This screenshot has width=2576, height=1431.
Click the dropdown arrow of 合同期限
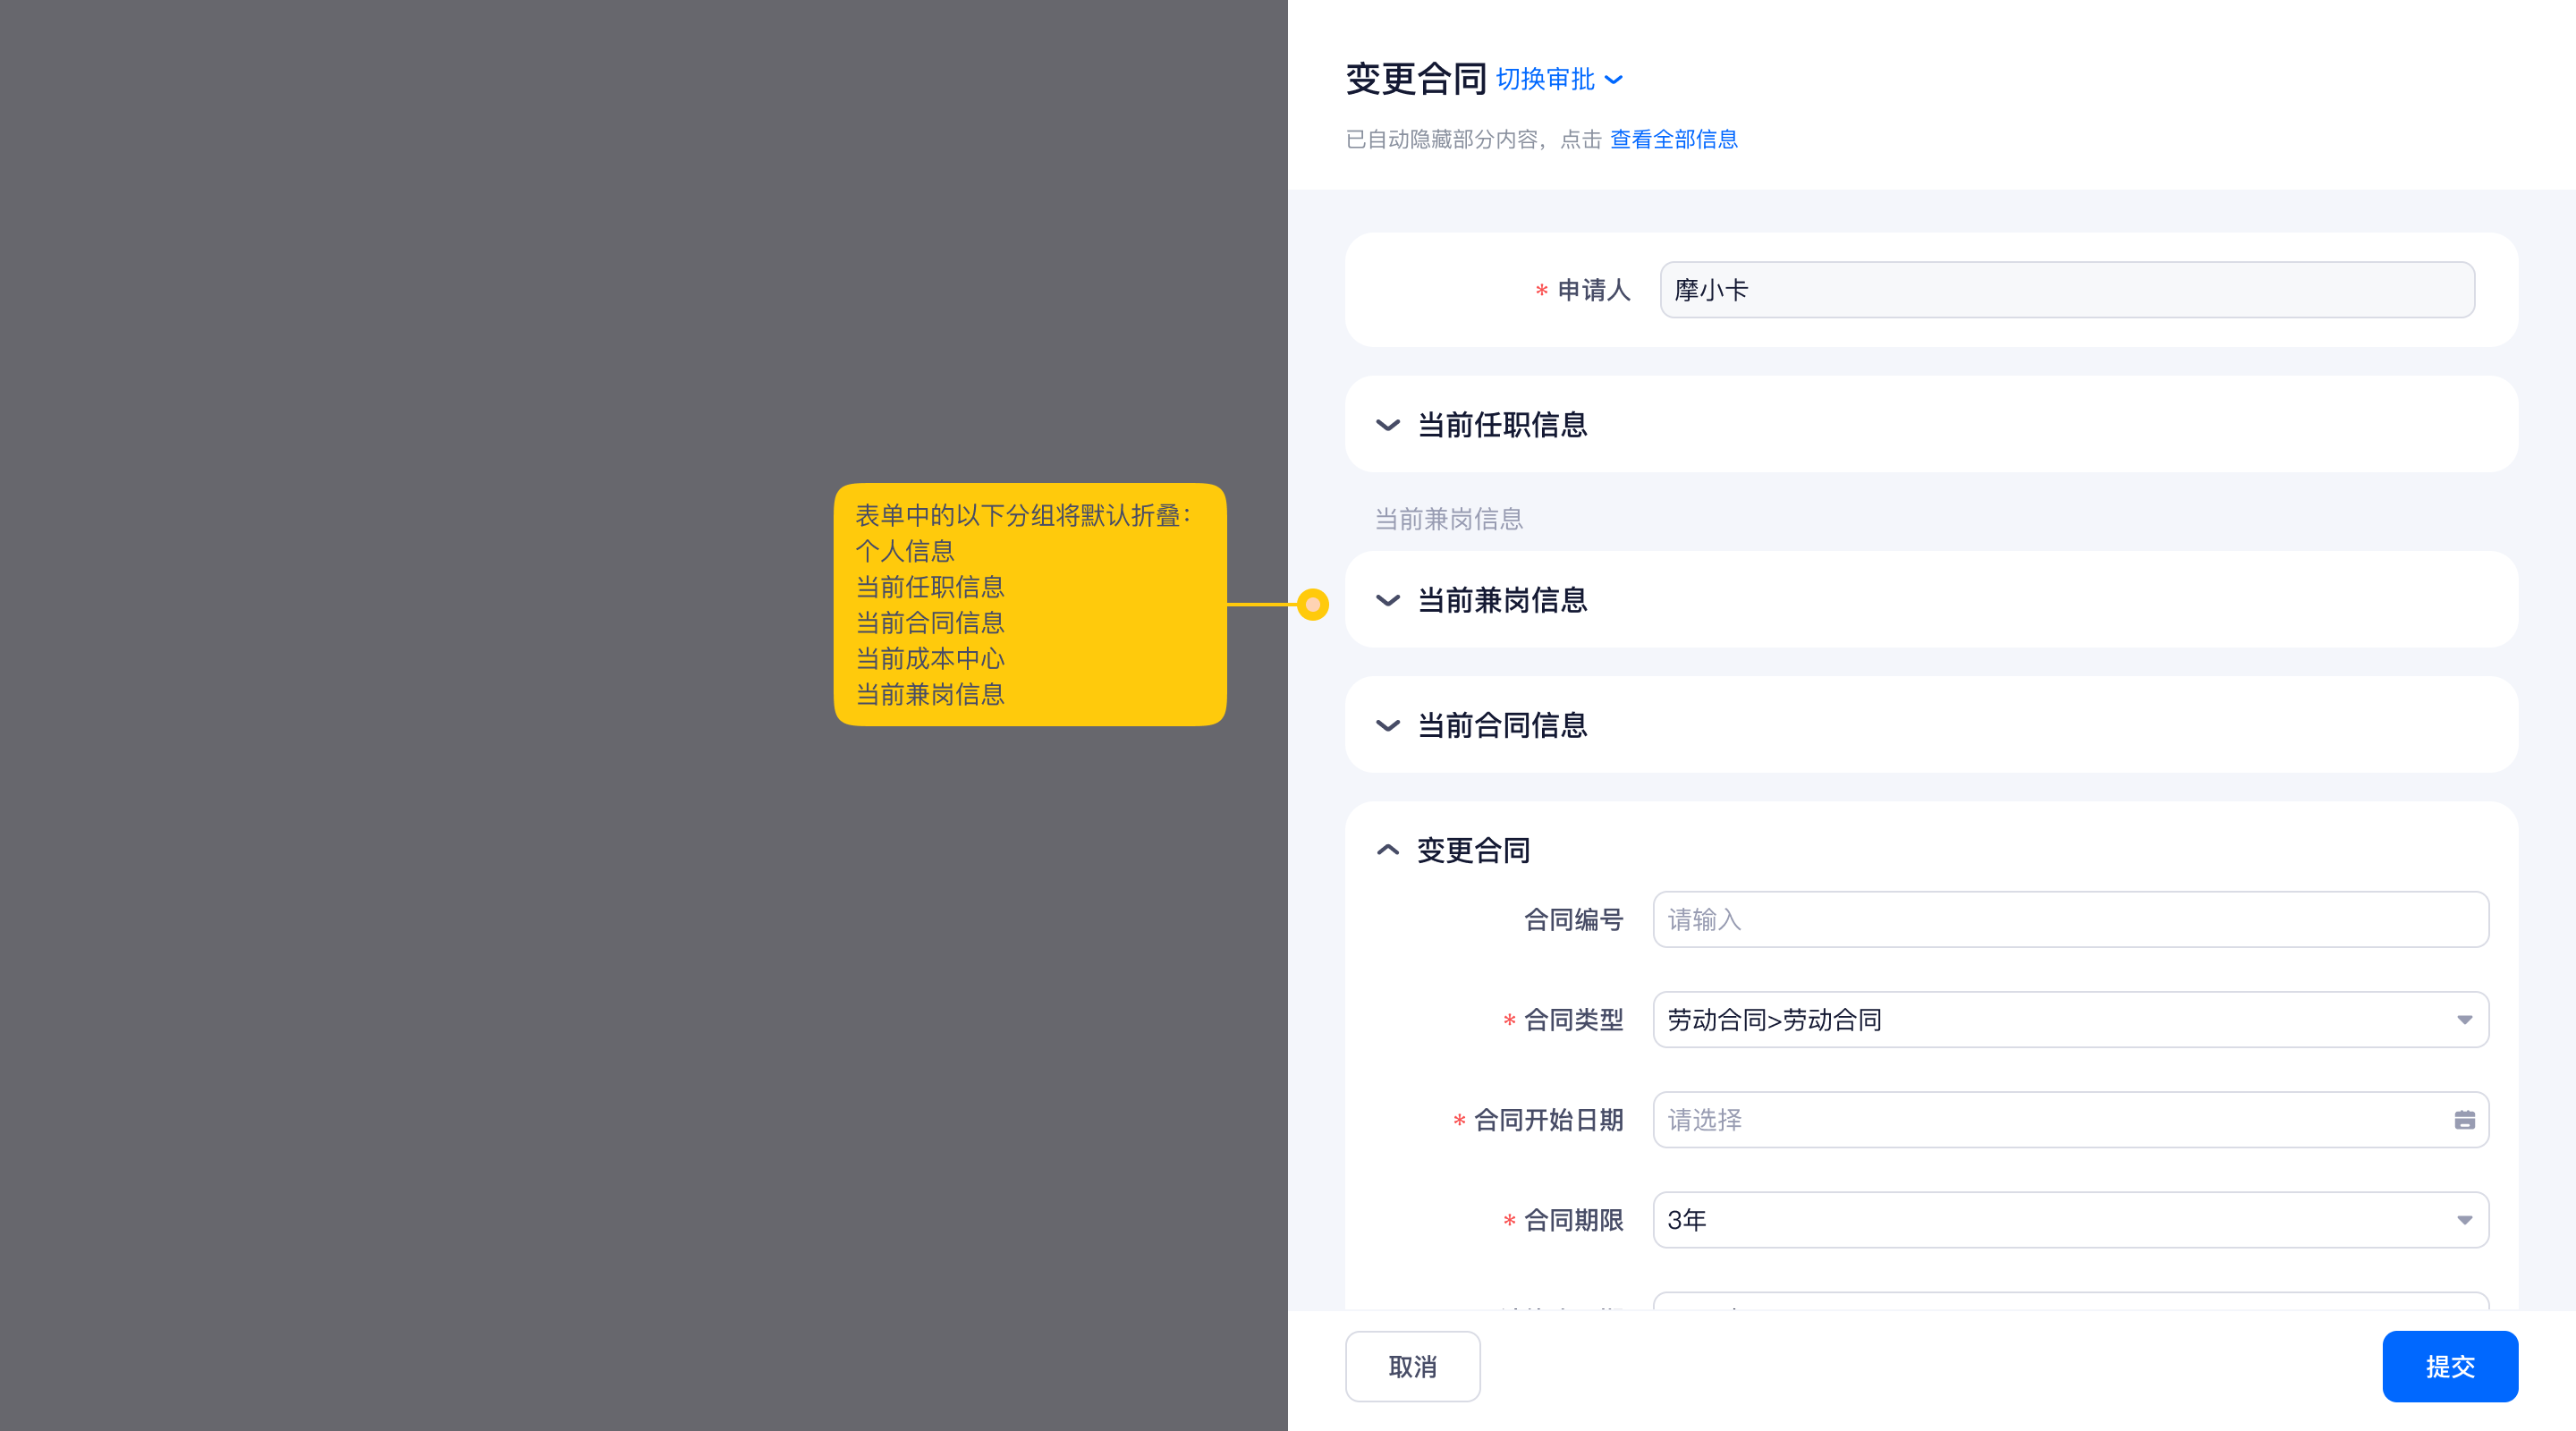(x=2464, y=1220)
